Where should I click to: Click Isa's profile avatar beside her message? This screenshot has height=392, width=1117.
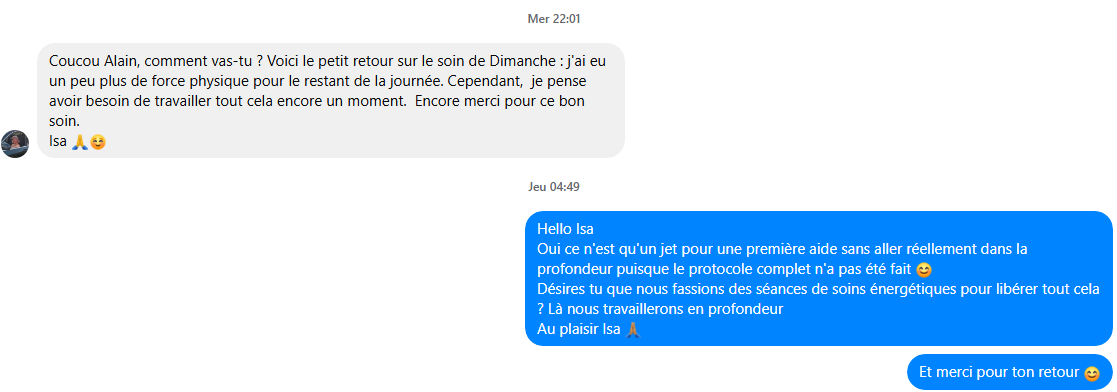coord(15,143)
